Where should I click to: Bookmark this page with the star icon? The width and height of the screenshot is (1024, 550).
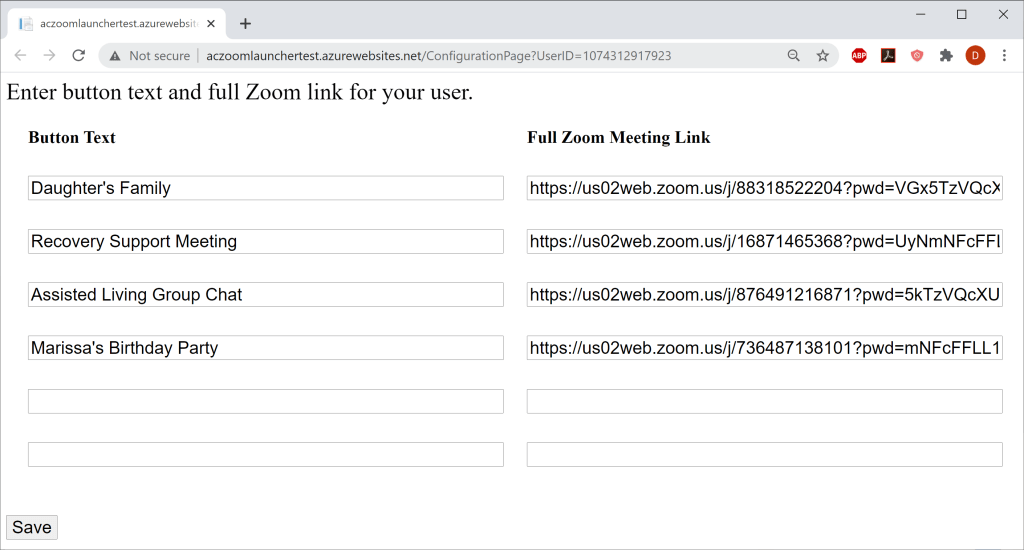[x=823, y=56]
